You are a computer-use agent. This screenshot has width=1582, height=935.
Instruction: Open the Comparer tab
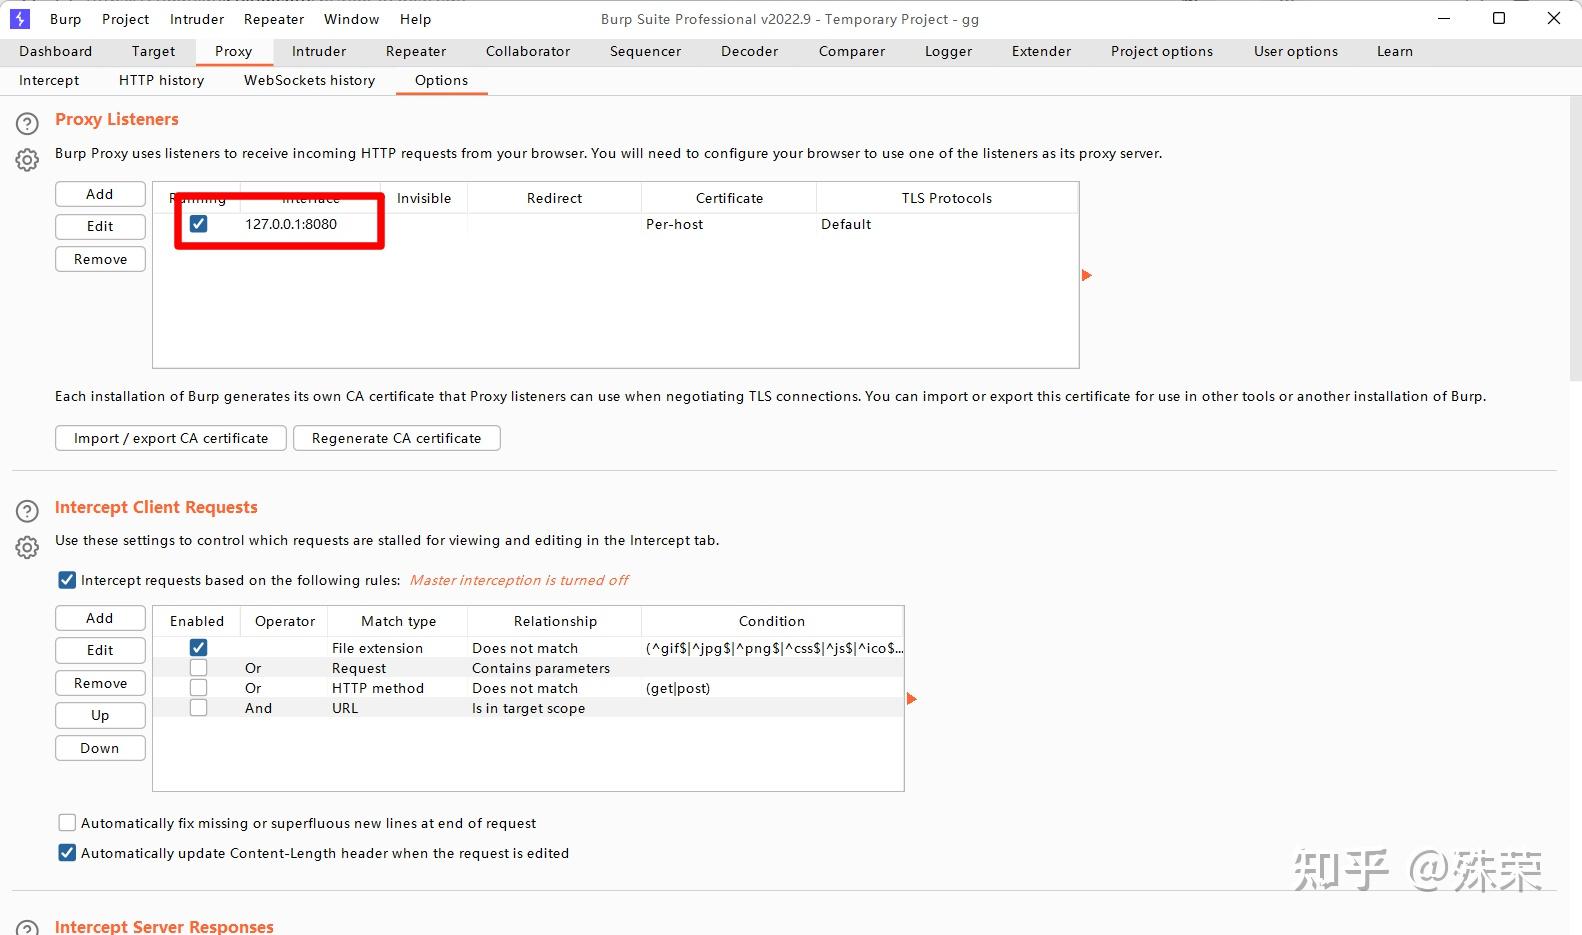coord(852,51)
